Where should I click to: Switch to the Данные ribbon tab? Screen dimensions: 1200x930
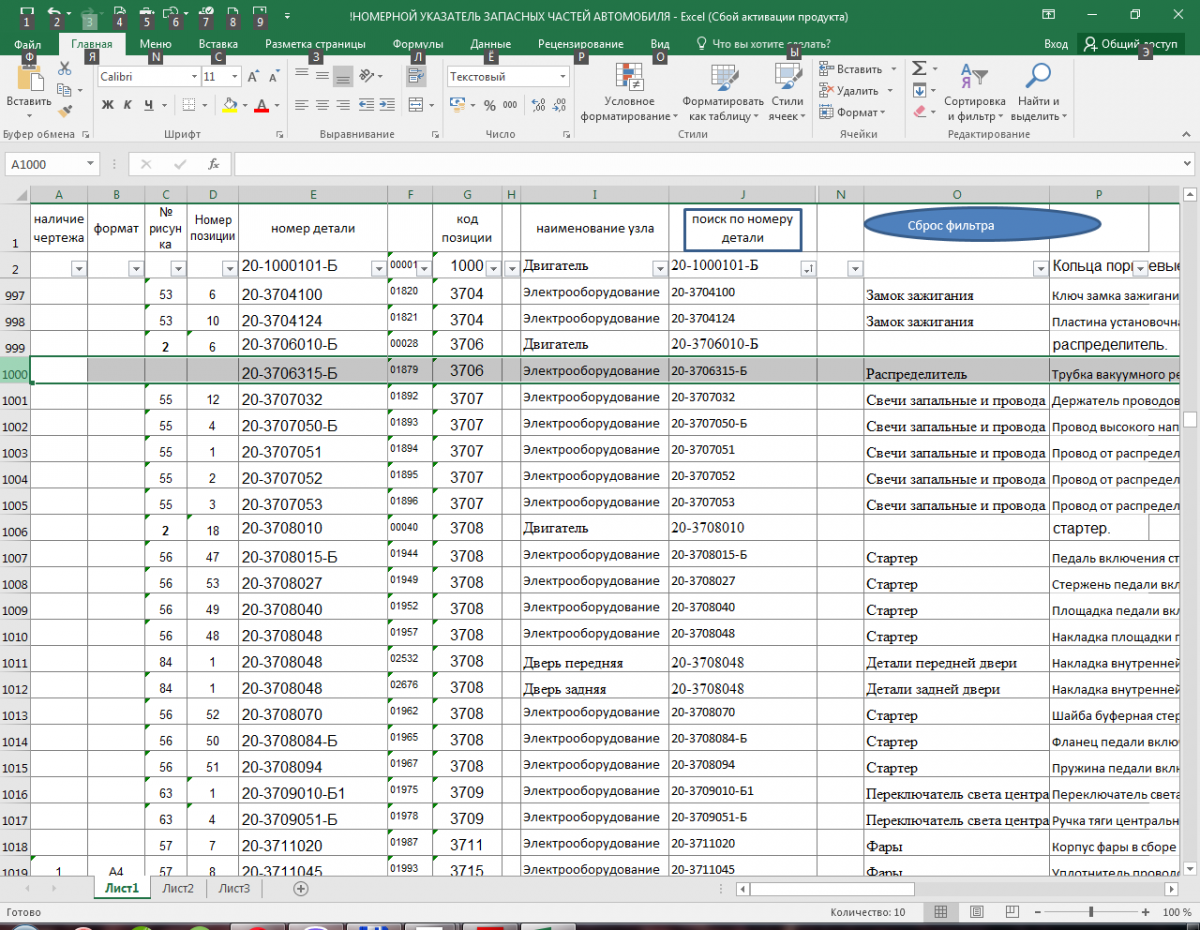point(491,44)
